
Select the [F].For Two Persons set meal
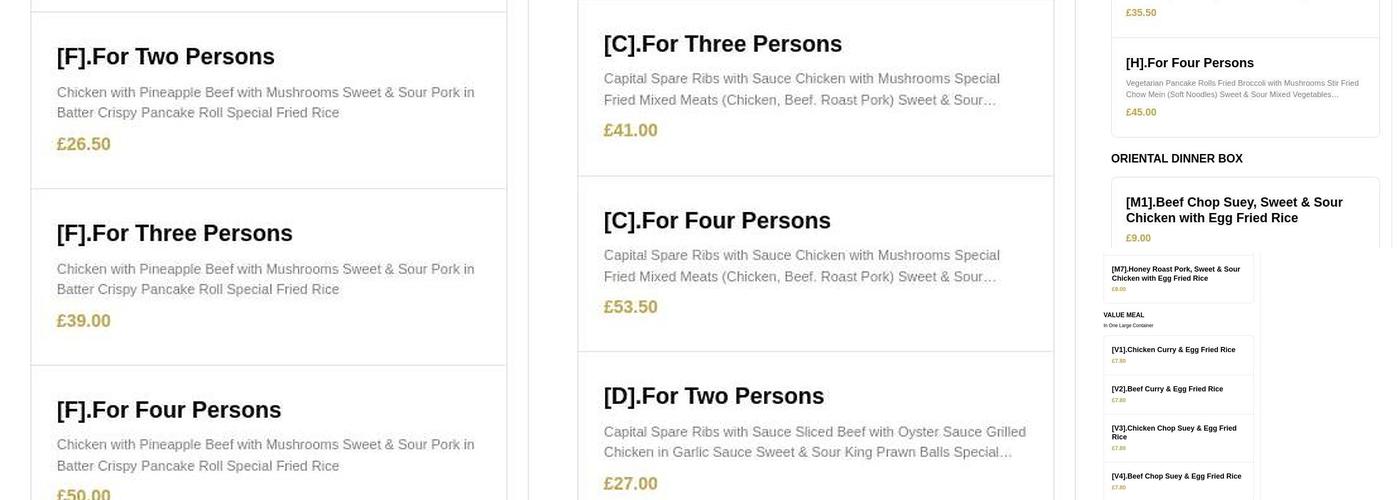point(166,57)
